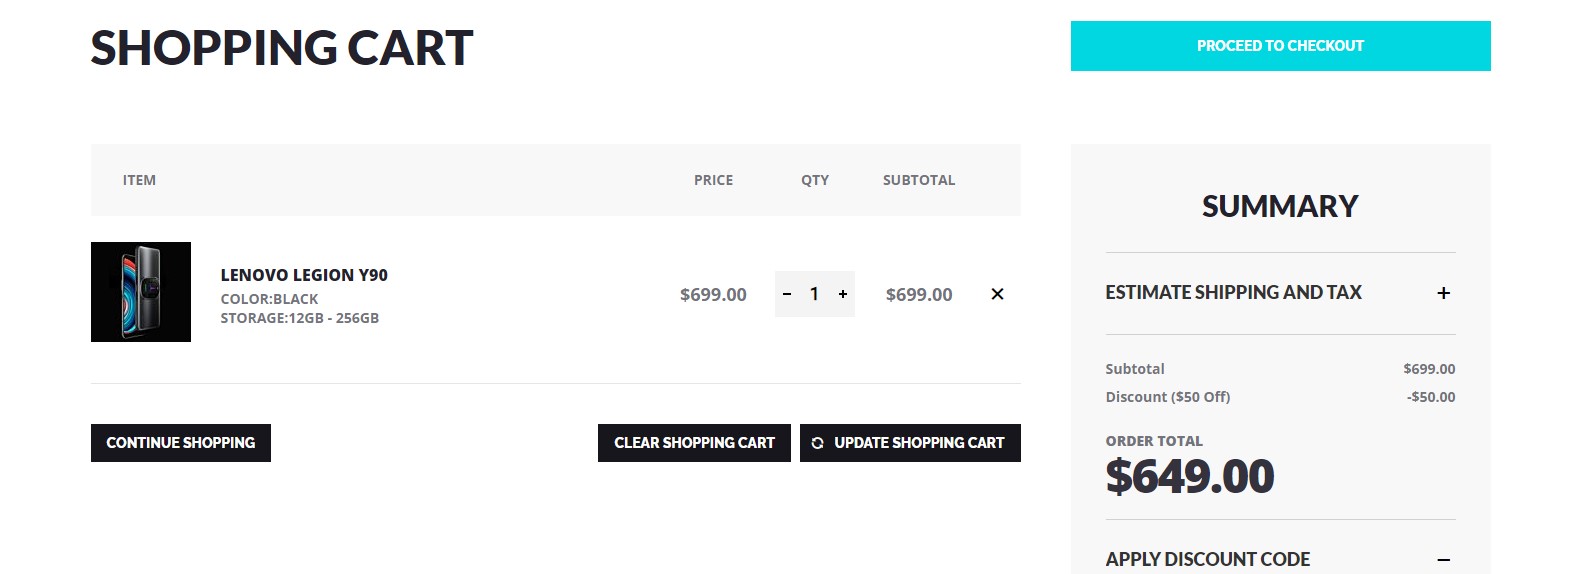Collapse Apply Discount Code minus icon
Screen dimensions: 1591x574
click(x=1443, y=560)
